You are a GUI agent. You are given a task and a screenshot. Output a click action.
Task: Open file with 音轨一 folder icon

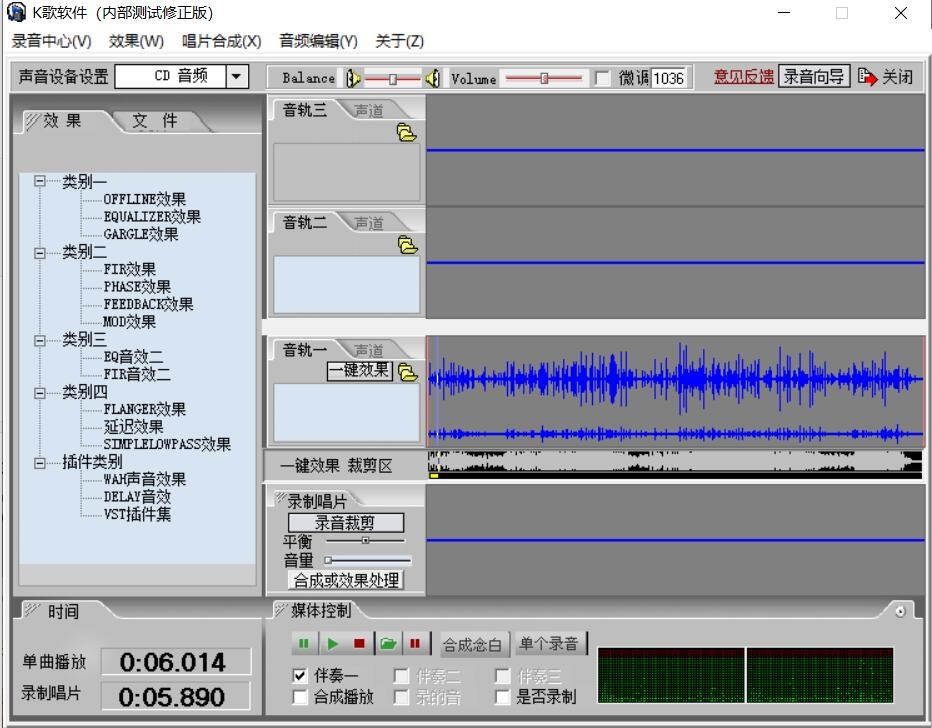[x=408, y=372]
